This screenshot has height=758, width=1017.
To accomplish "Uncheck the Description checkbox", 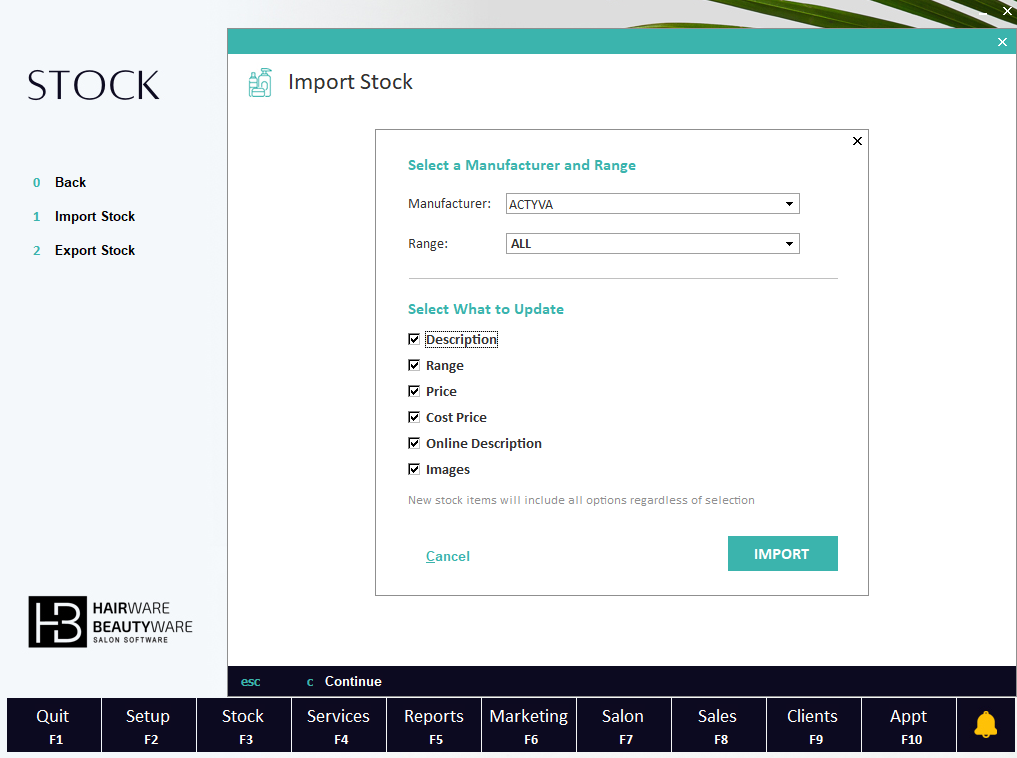I will 414,340.
